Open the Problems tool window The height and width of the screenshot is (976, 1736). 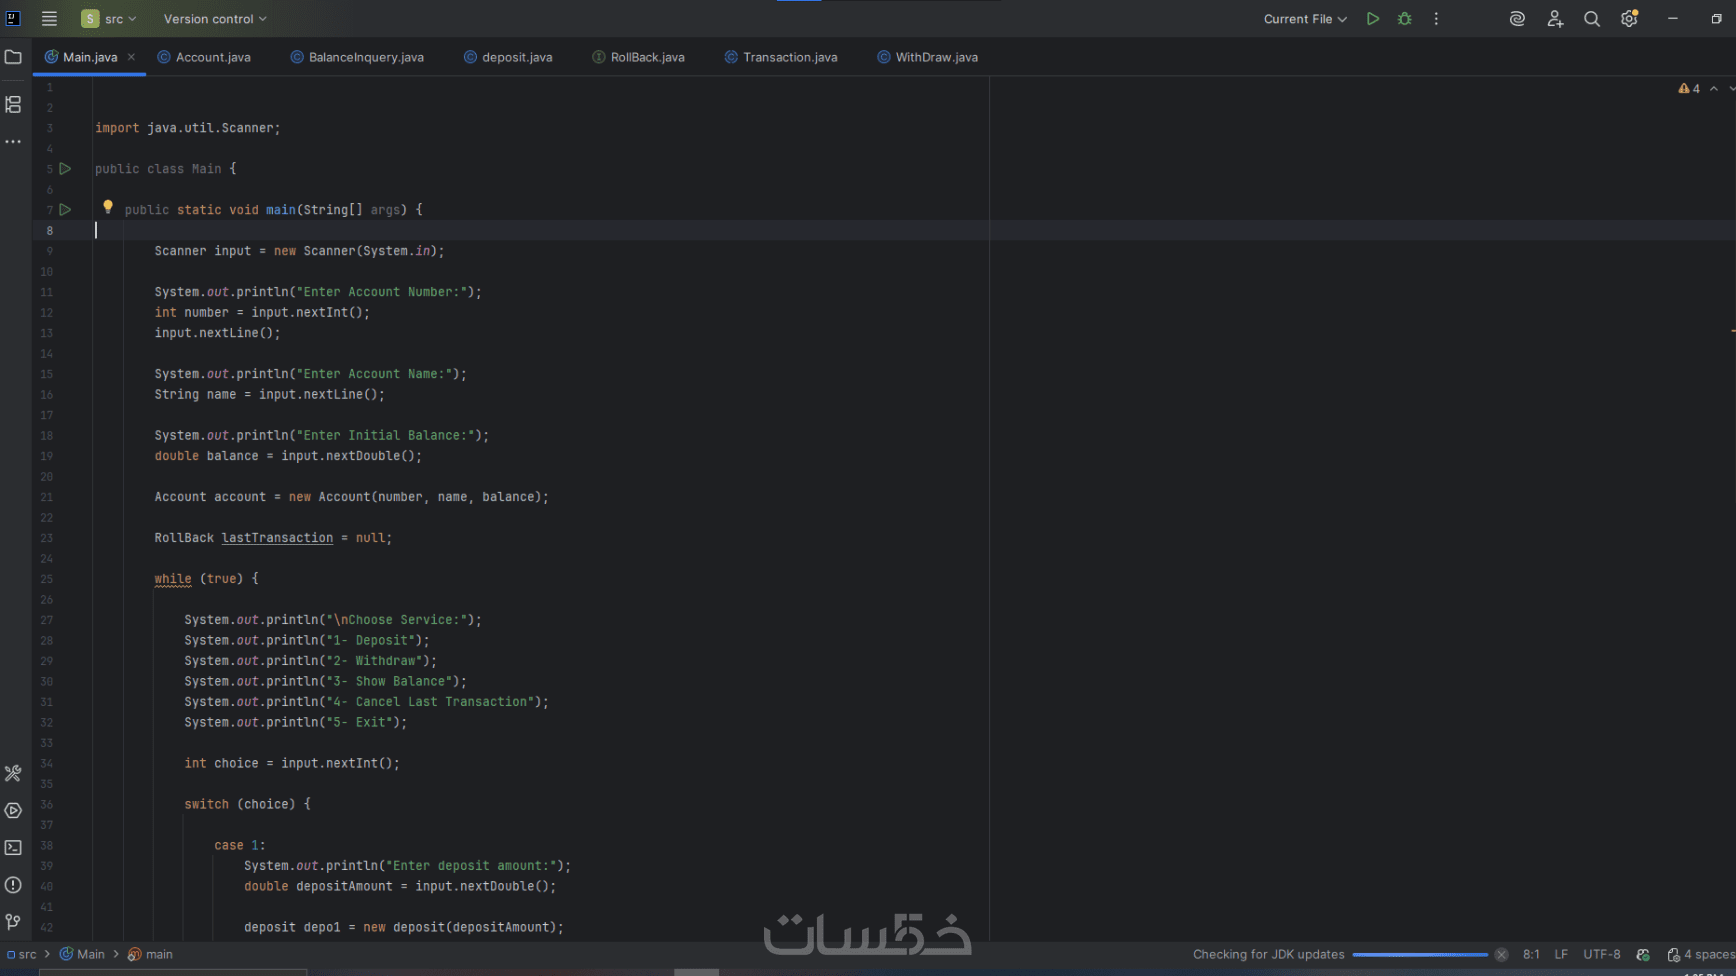click(x=13, y=884)
